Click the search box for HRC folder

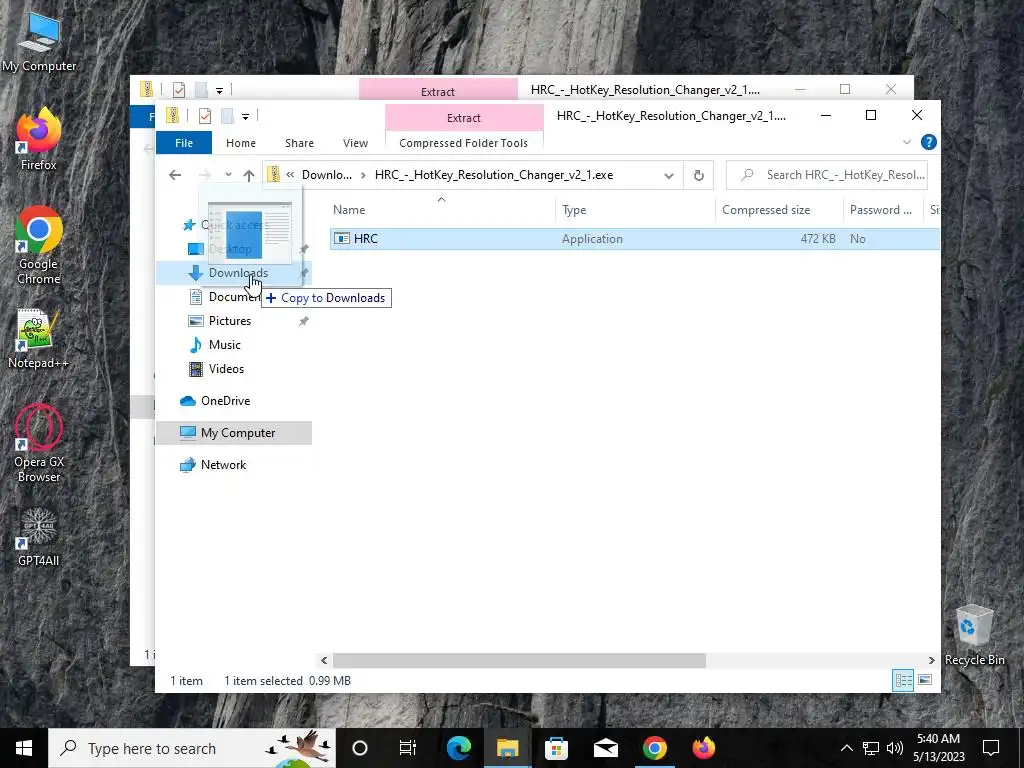coord(827,175)
